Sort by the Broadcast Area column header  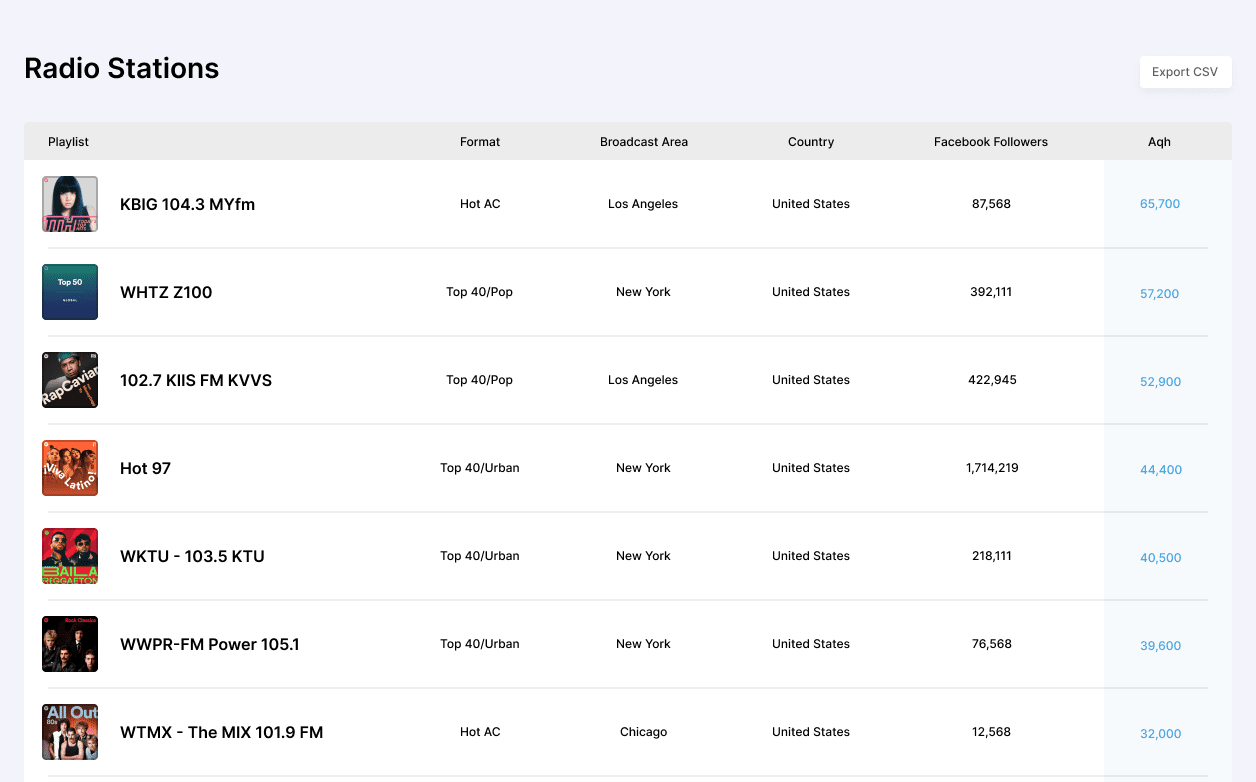643,141
